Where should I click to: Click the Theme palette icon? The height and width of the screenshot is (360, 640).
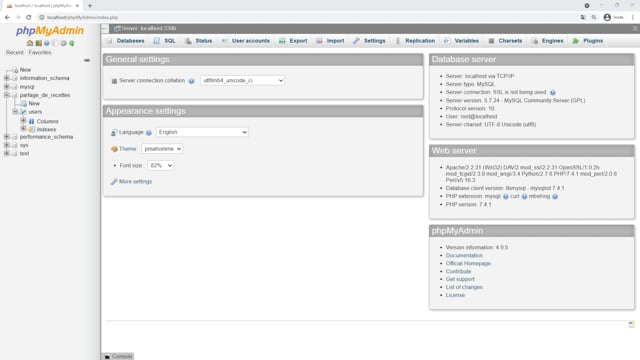point(114,149)
